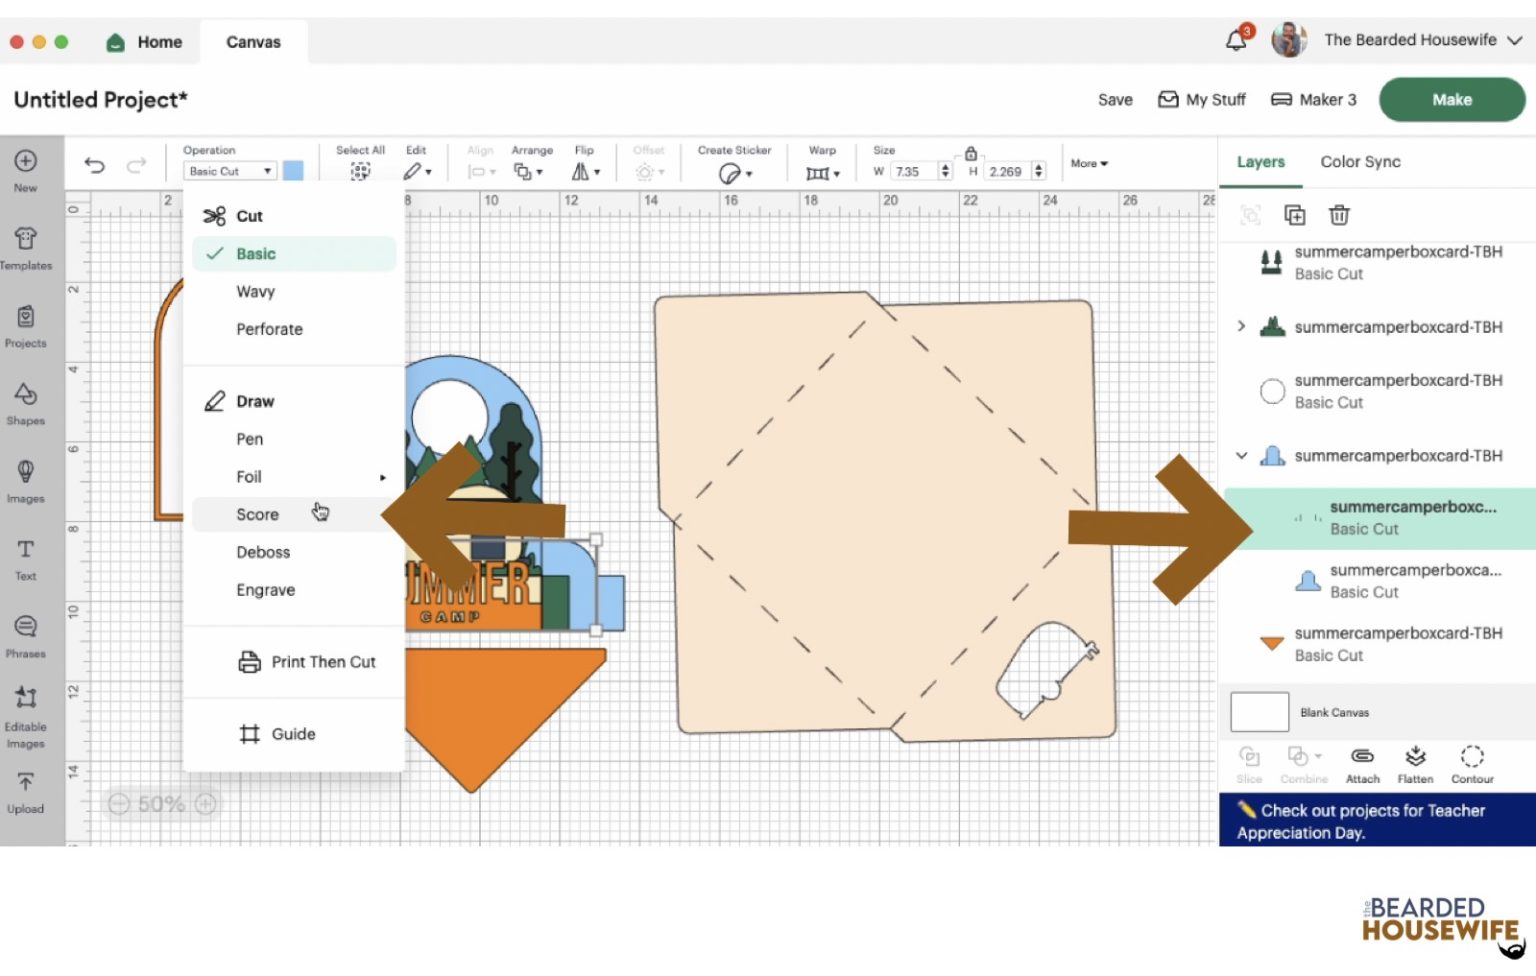Click the Undo arrow icon
Image resolution: width=1536 pixels, height=976 pixels.
tap(95, 165)
